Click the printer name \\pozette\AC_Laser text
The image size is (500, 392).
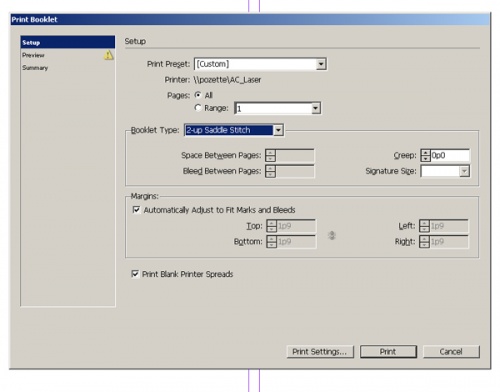click(227, 80)
